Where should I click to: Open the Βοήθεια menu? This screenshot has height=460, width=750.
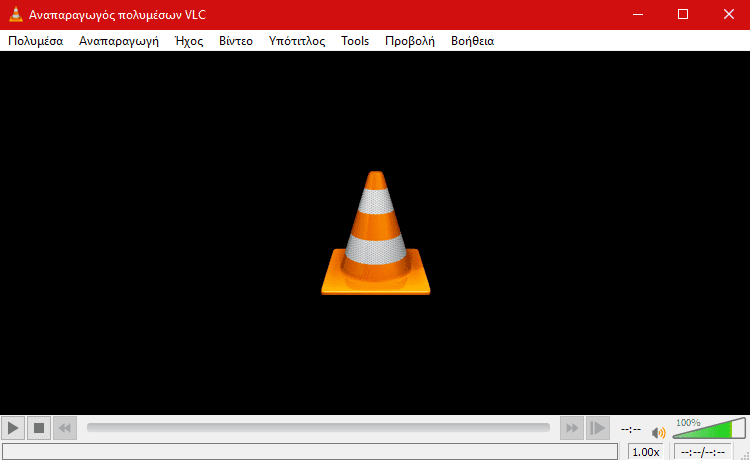pos(473,41)
